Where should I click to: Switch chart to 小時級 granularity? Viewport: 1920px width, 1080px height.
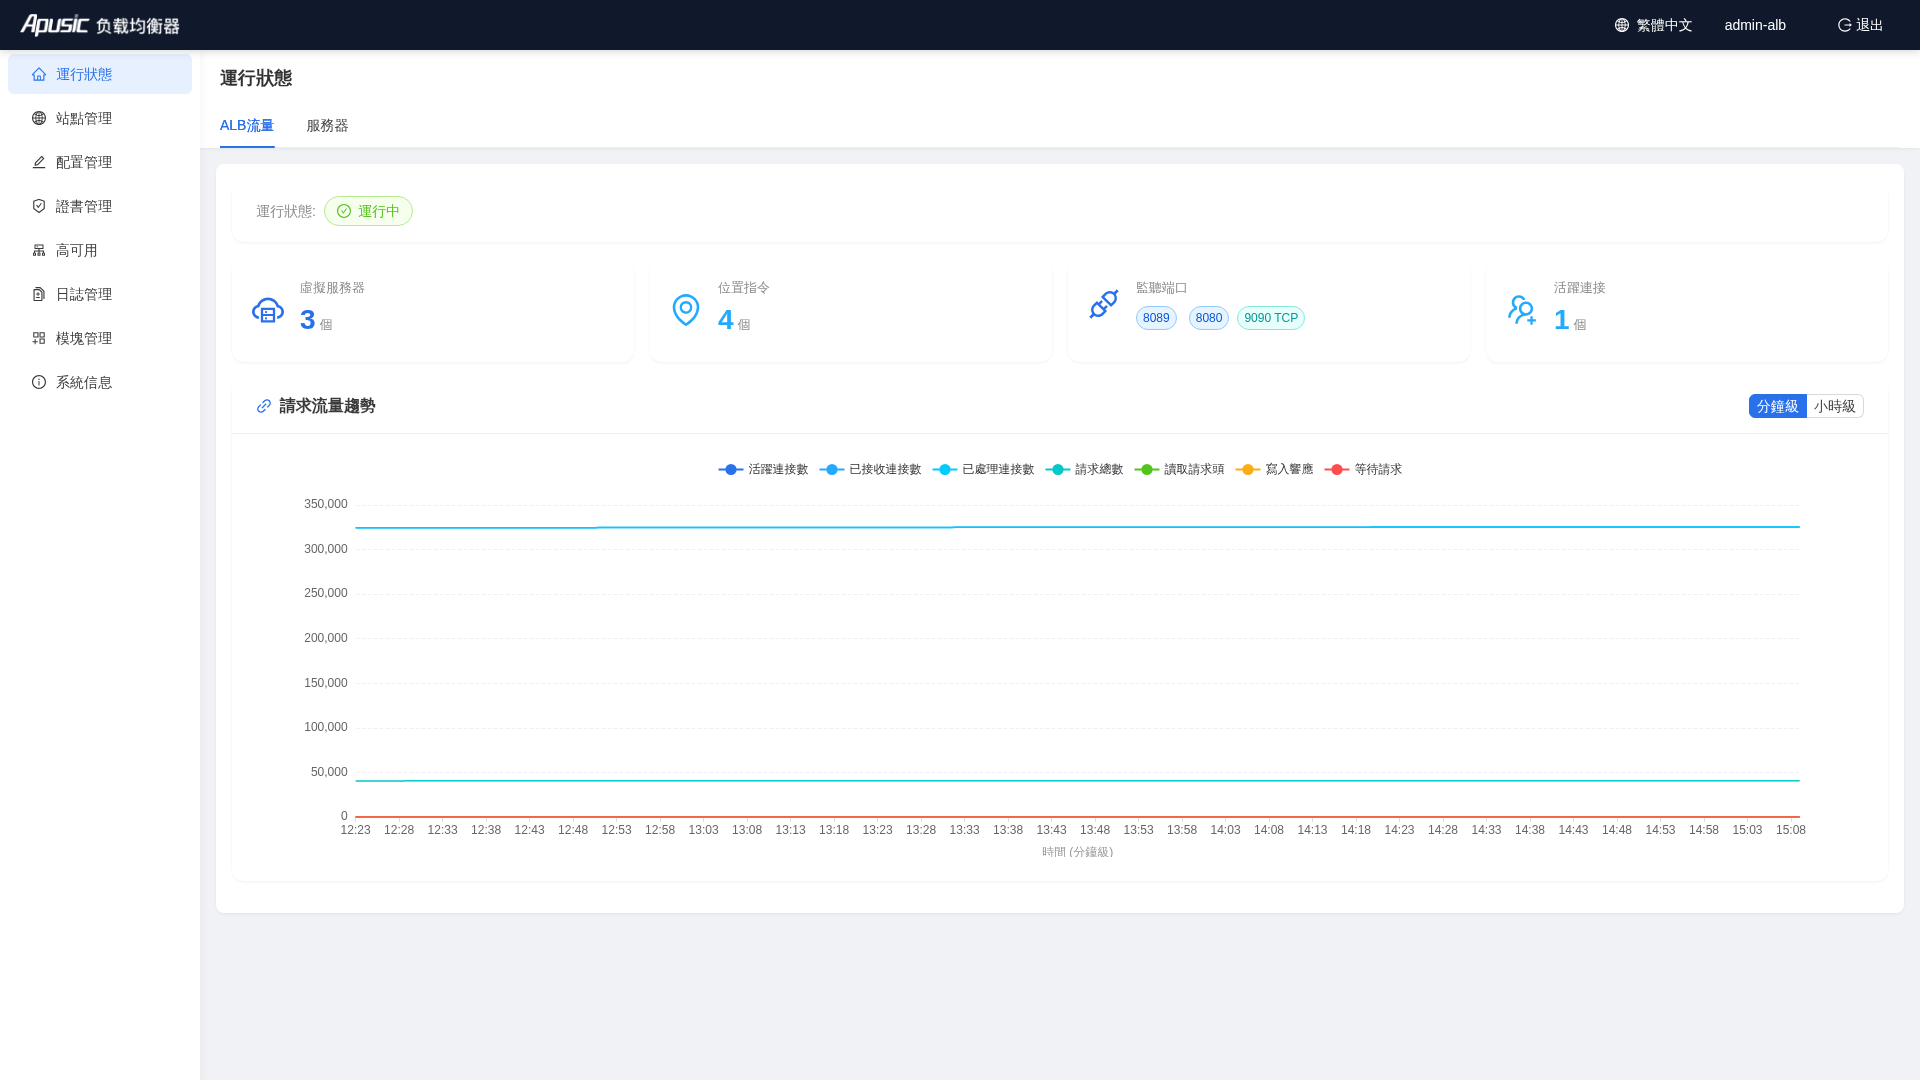coord(1834,406)
